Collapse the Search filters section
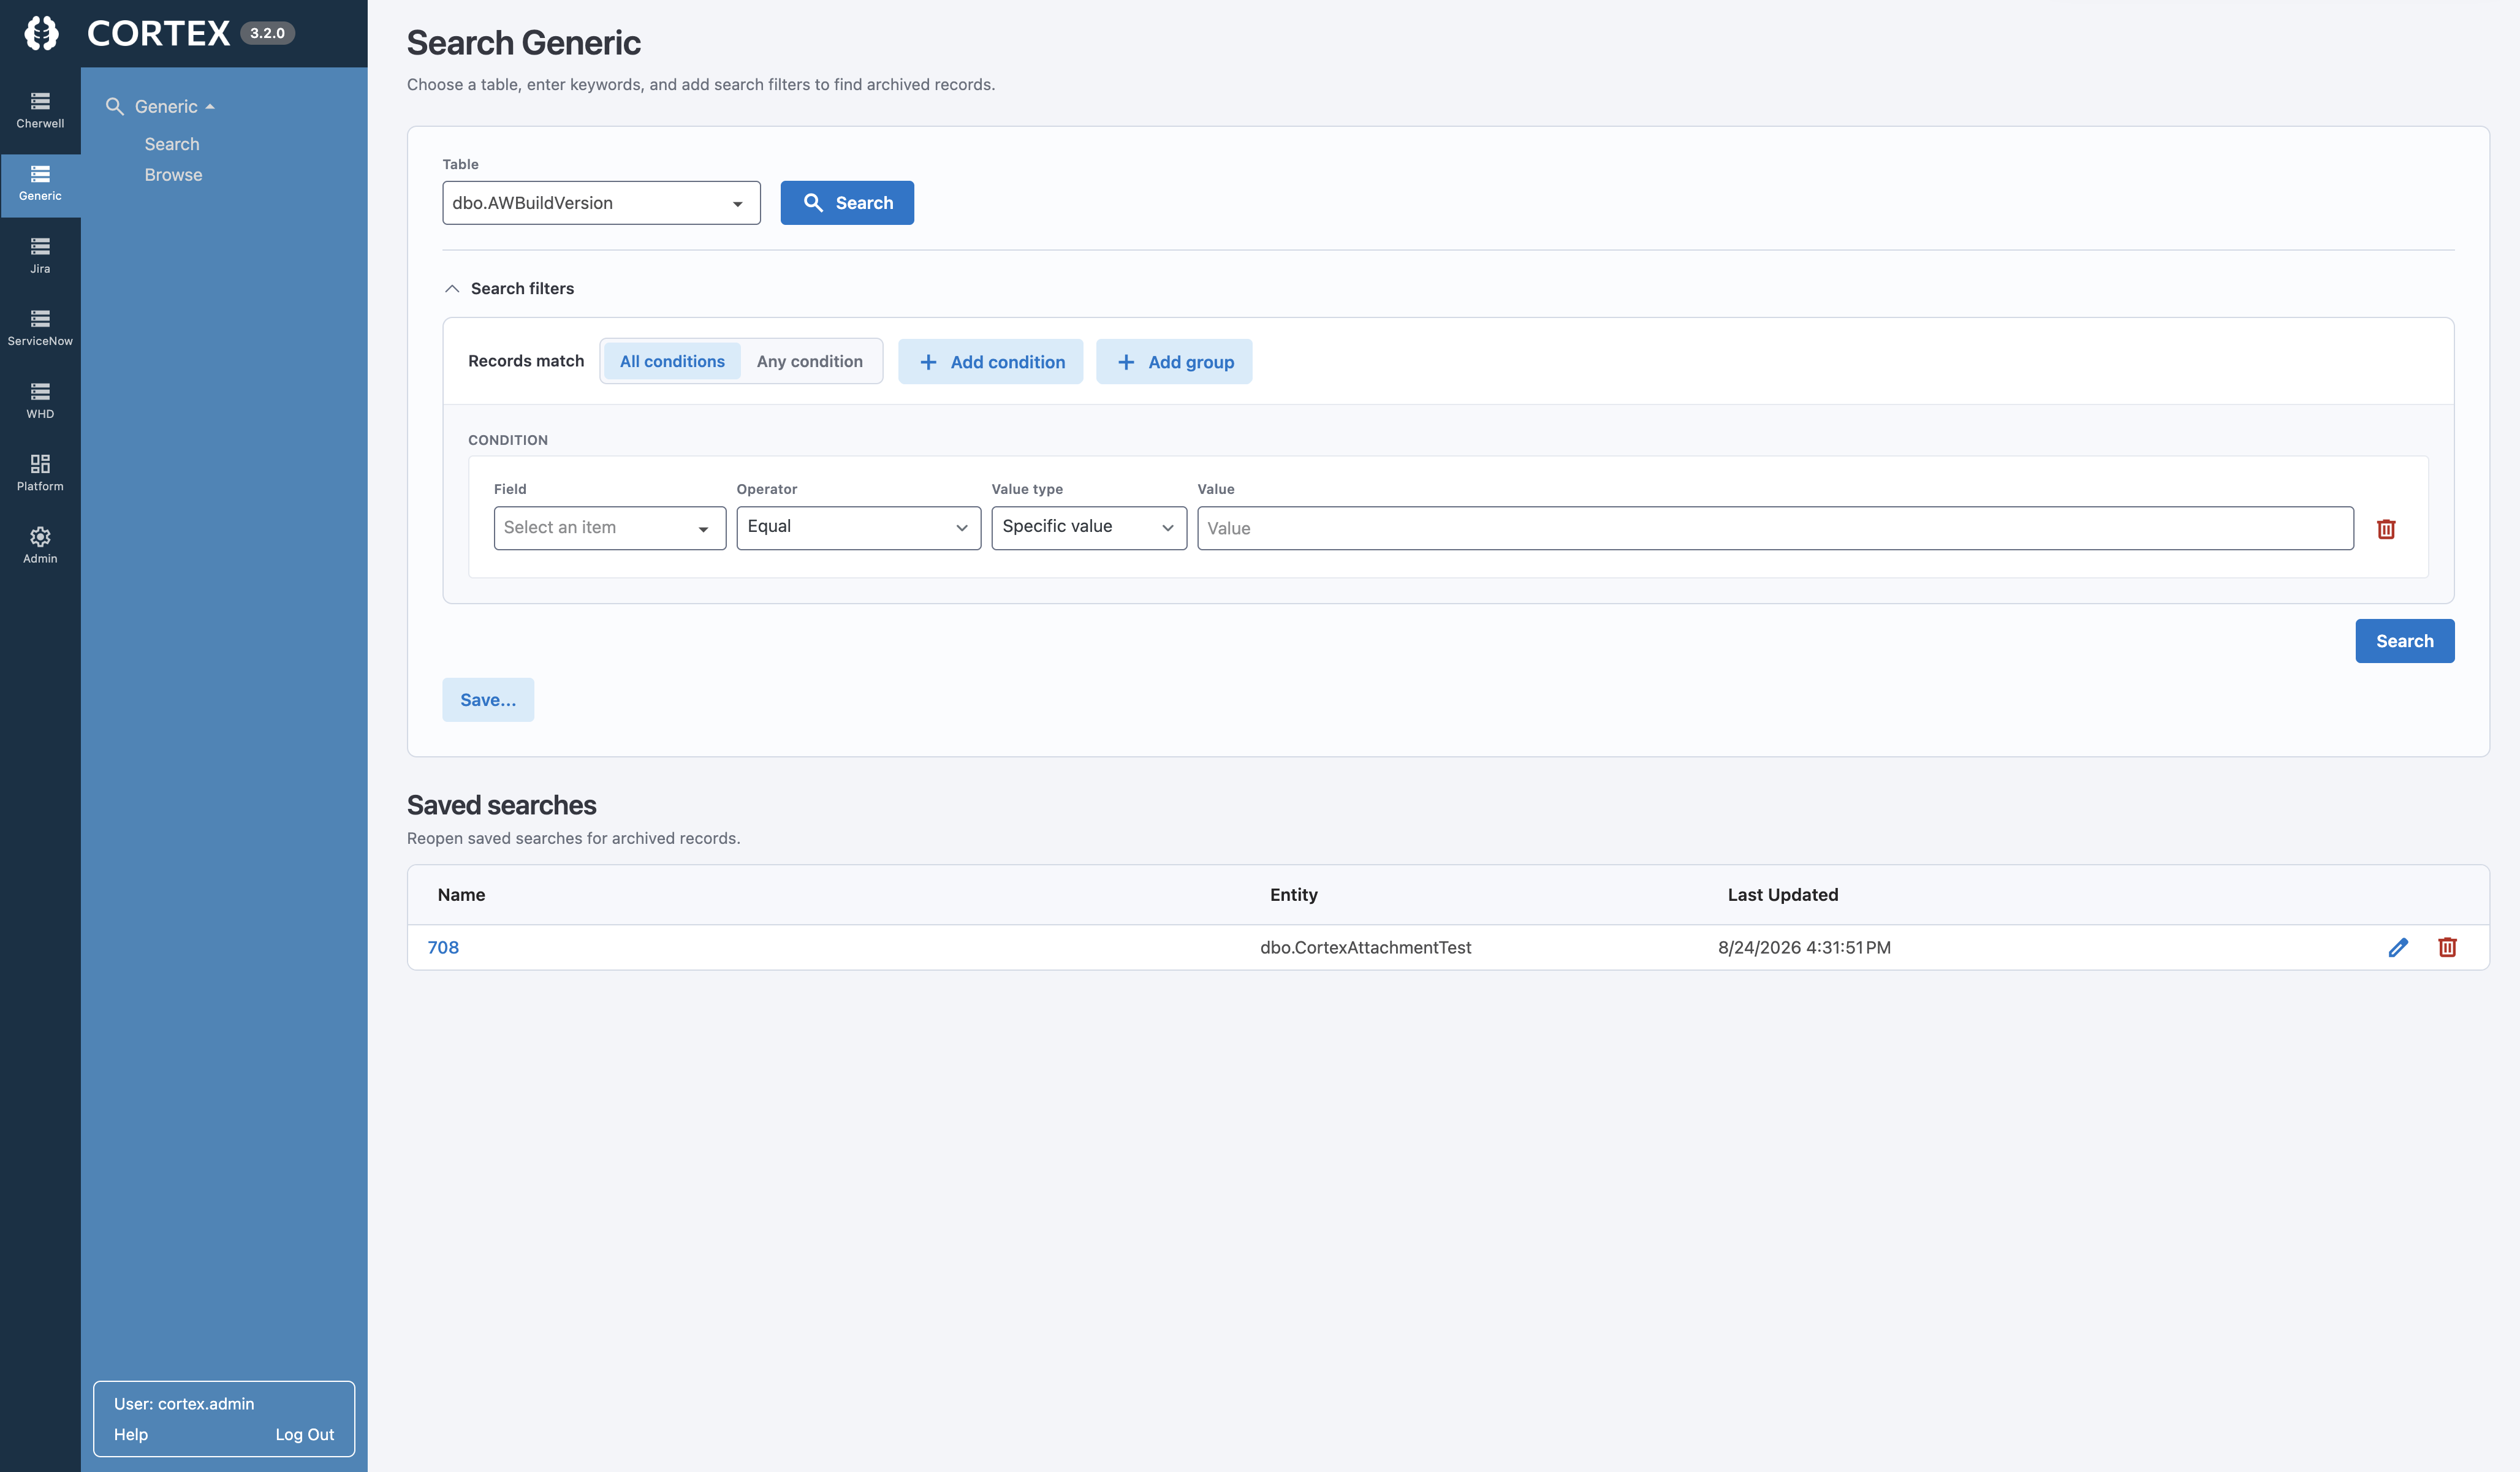2520x1472 pixels. [452, 289]
